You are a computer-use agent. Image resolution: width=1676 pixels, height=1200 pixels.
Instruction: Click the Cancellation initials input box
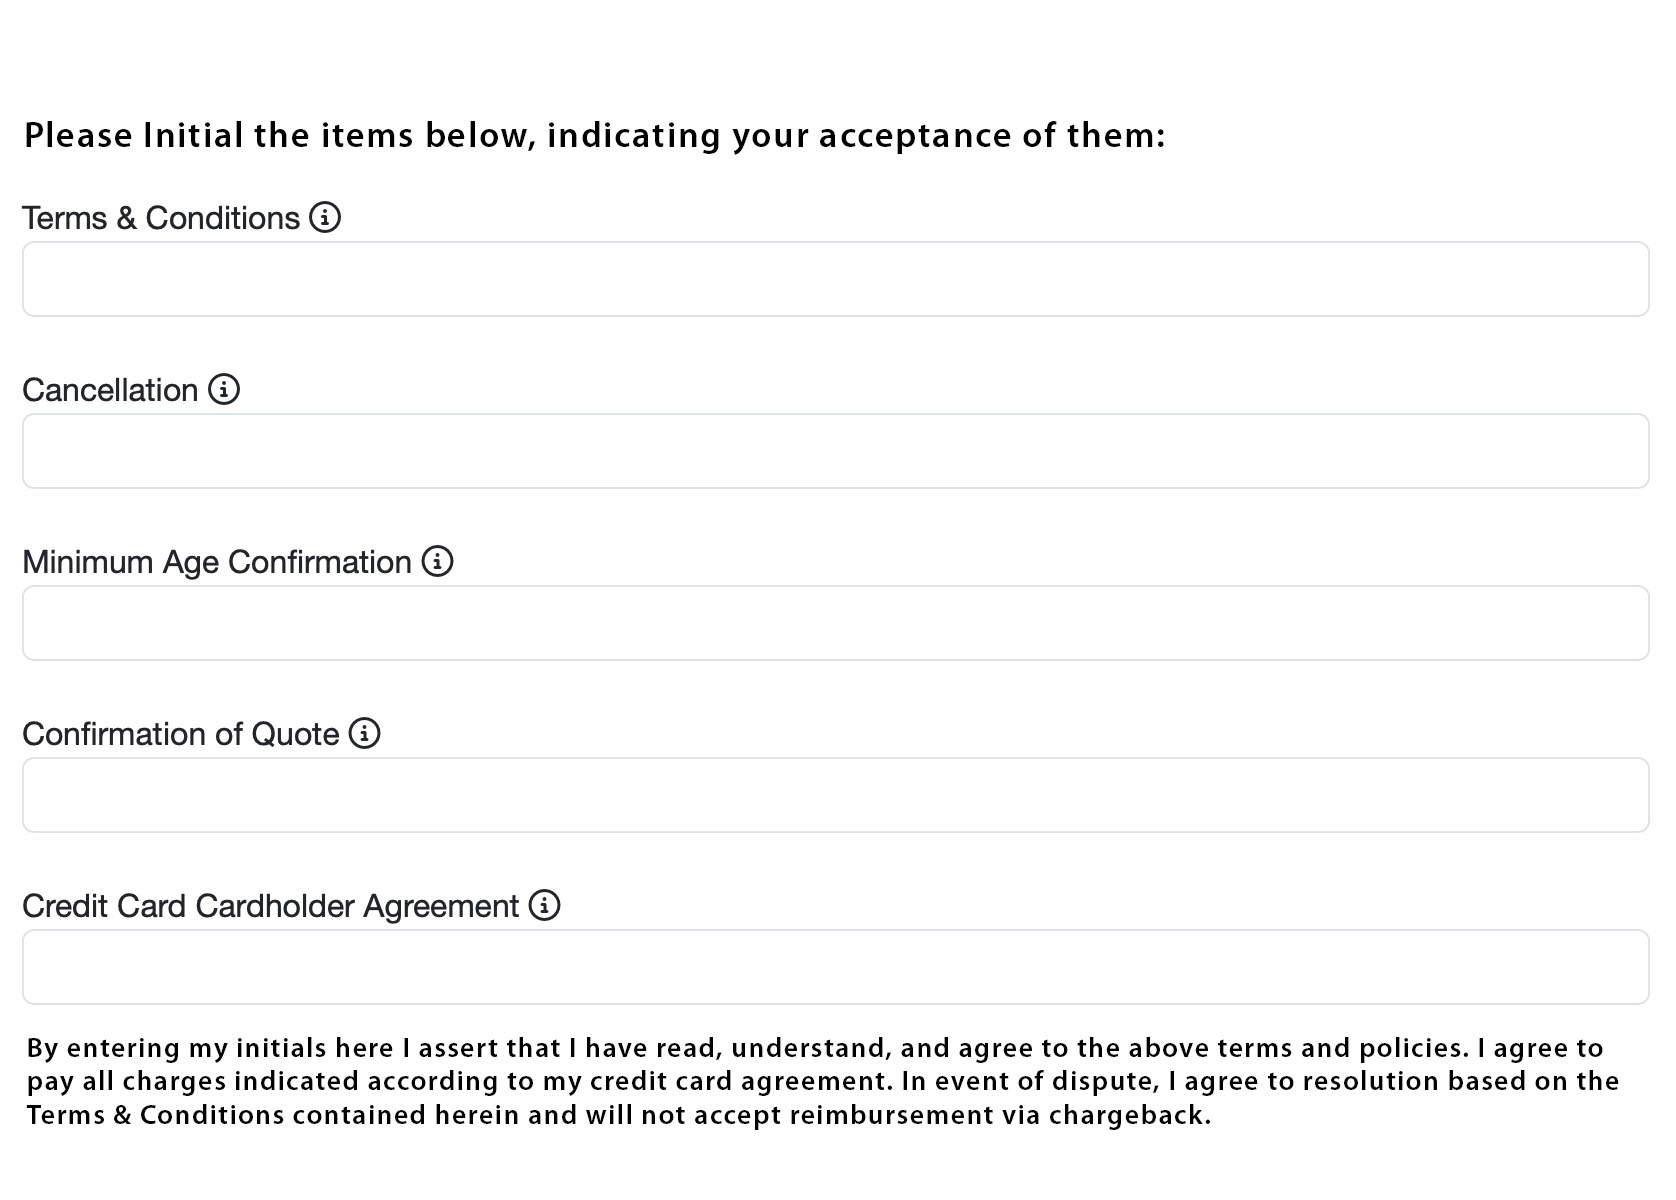pyautogui.click(x=835, y=451)
